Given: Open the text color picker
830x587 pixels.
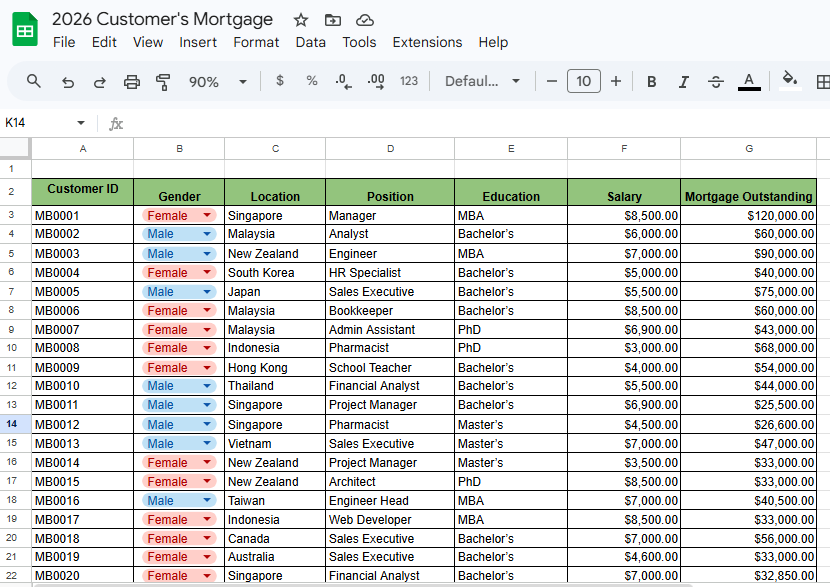Looking at the screenshot, I should [x=749, y=82].
